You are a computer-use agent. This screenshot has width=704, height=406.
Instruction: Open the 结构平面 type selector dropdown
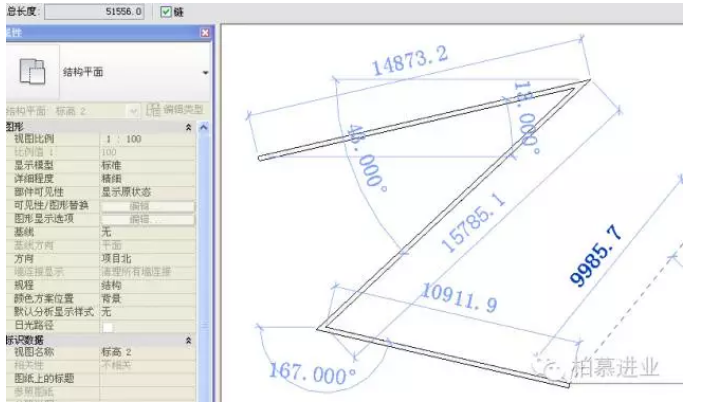(205, 73)
